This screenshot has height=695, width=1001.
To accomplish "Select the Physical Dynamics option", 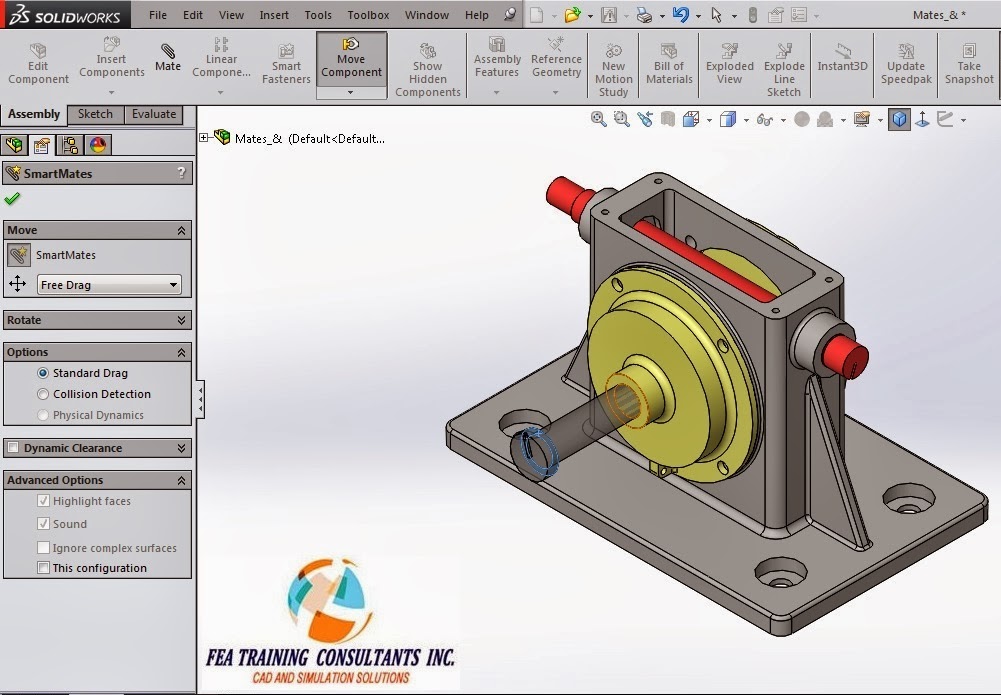I will click(x=43, y=415).
